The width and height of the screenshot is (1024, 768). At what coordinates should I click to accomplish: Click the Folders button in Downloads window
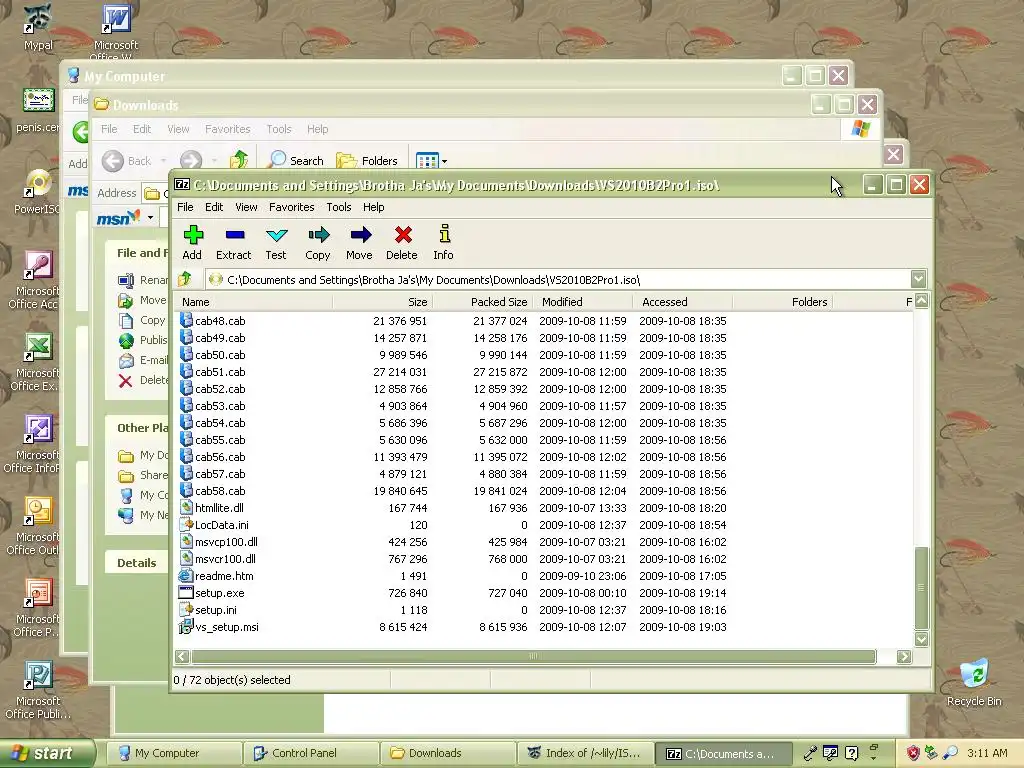[366, 160]
